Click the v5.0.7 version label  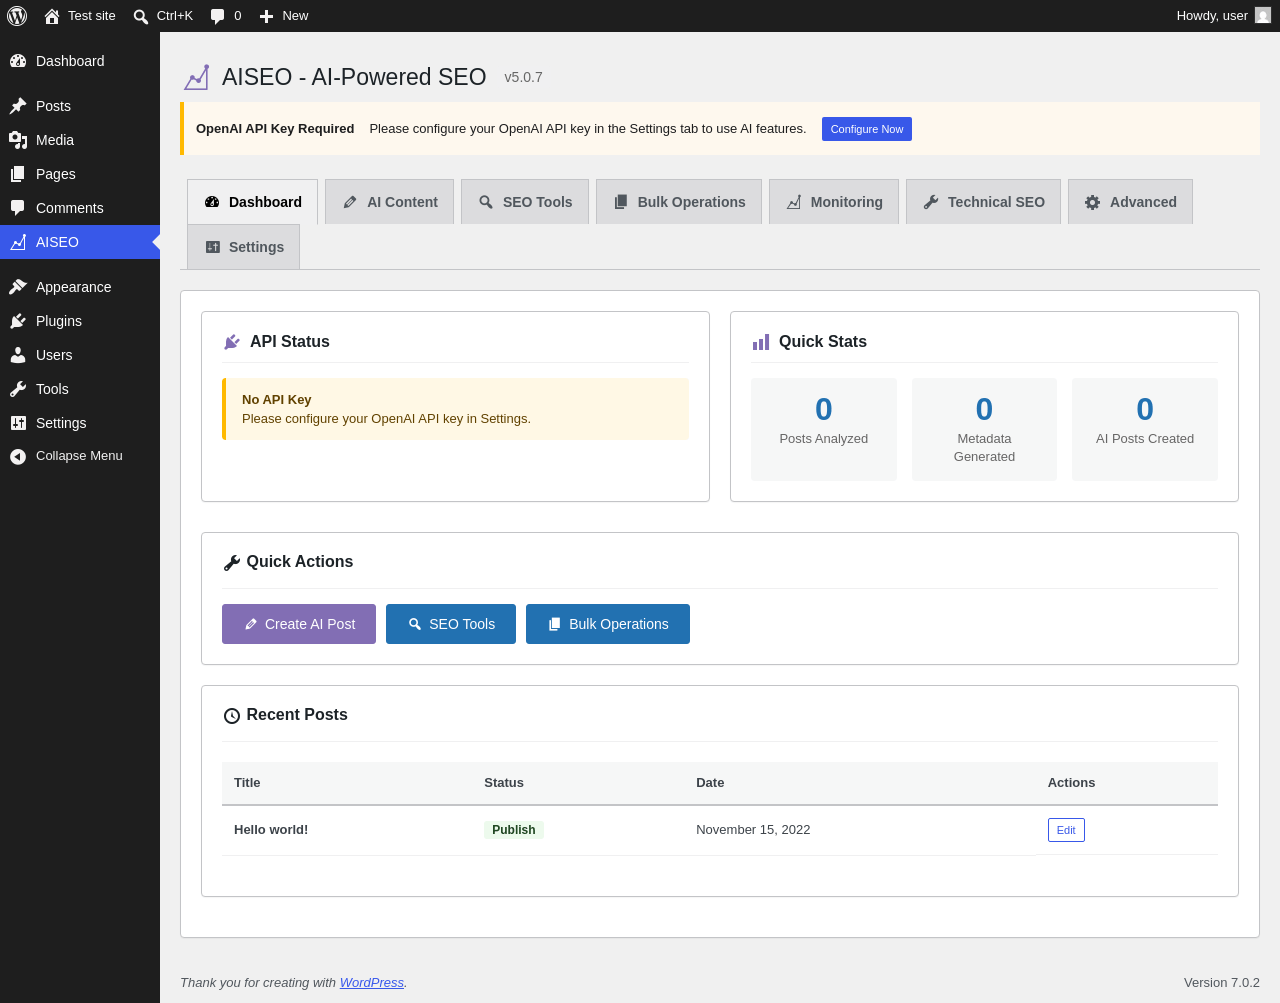tap(523, 77)
